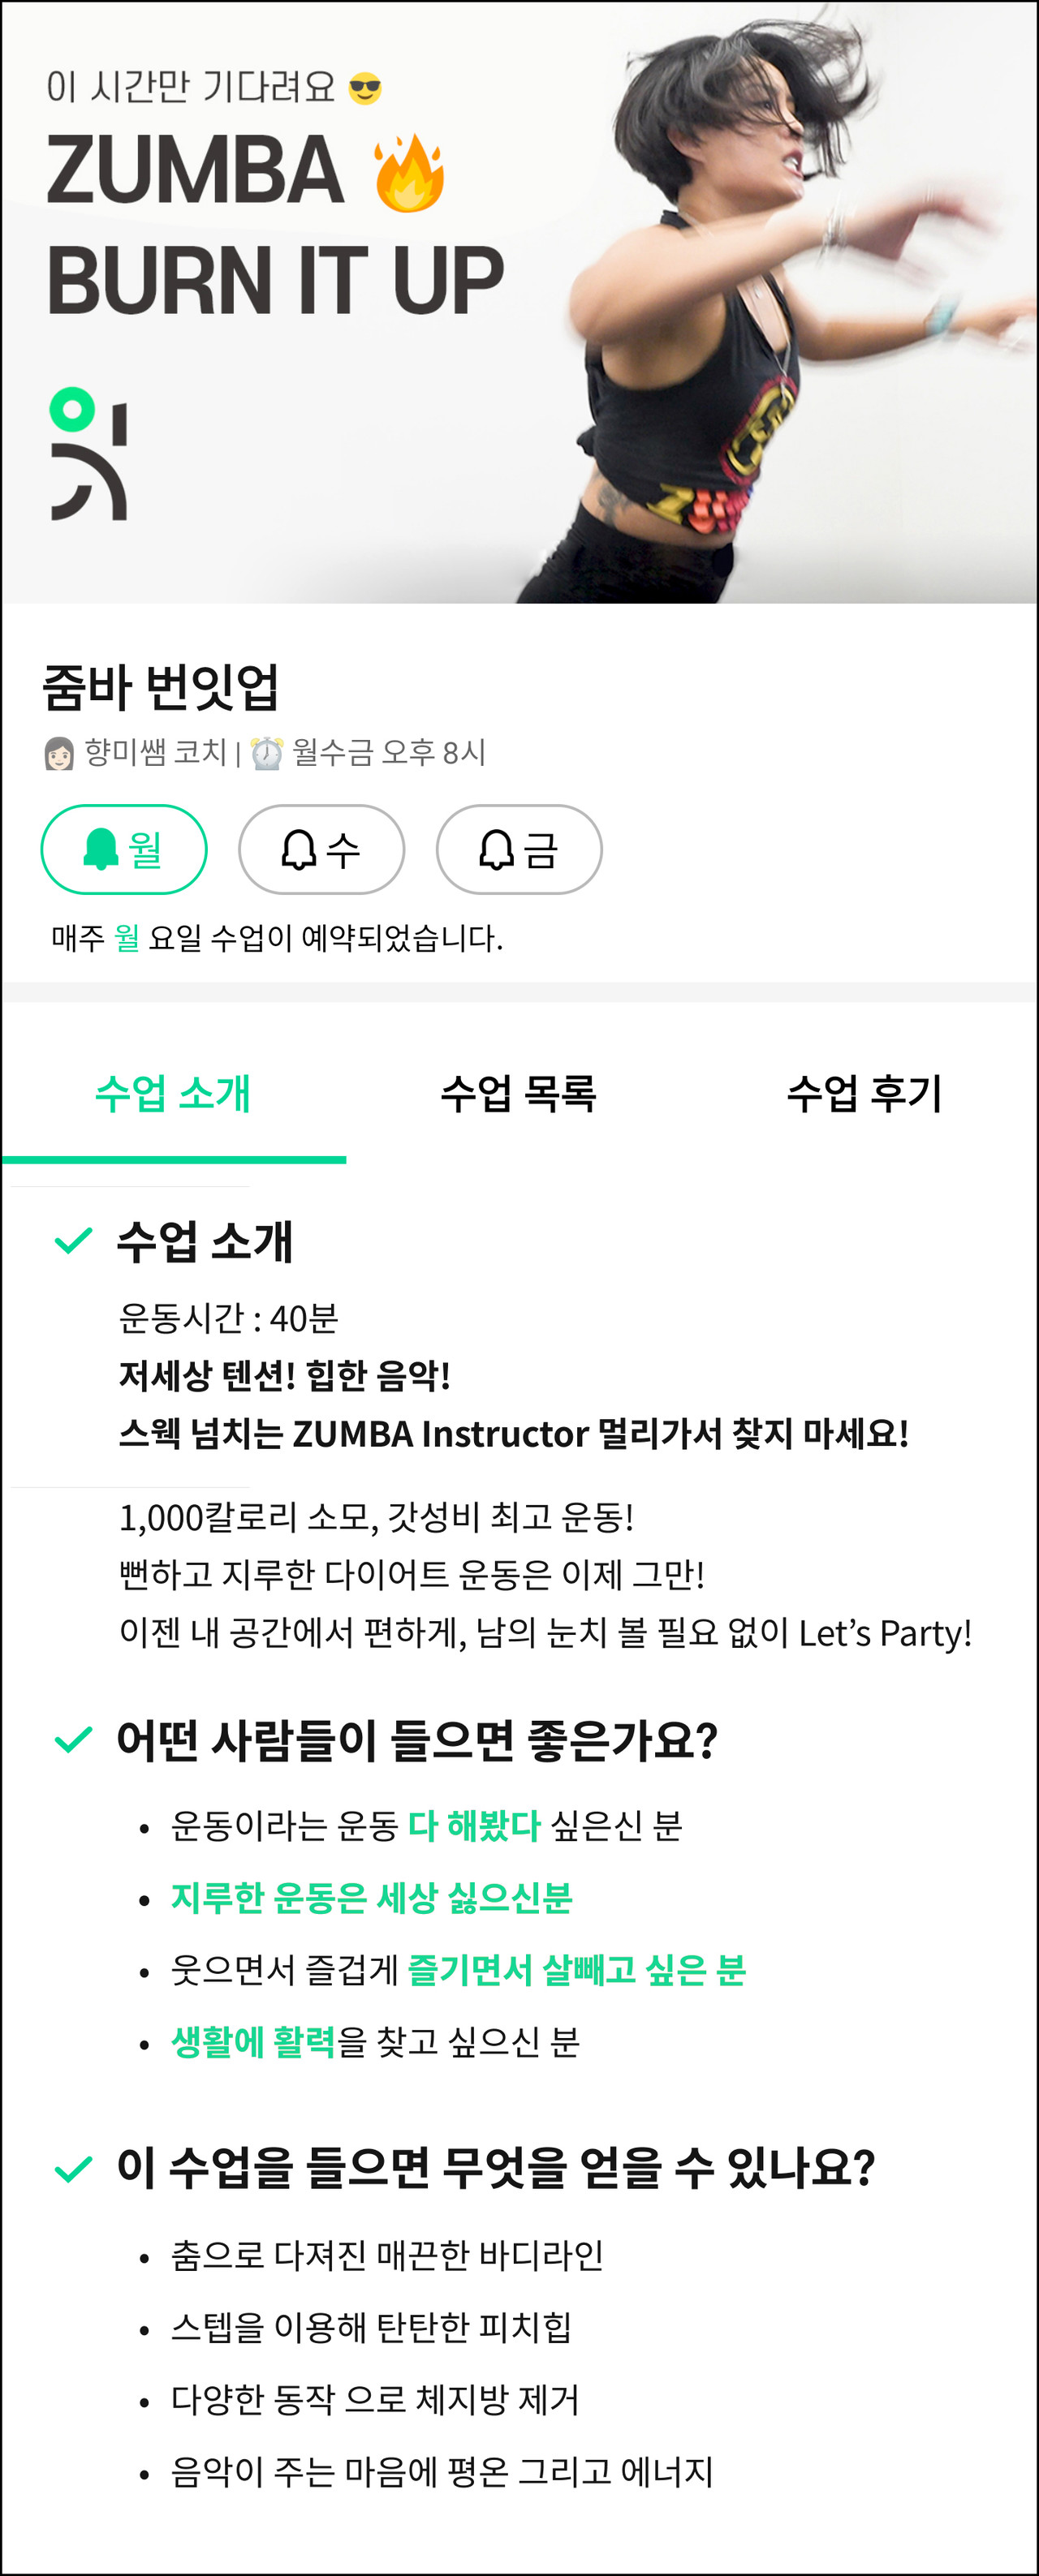Click green text 지루한 운동은 세상 싫으신분
The width and height of the screenshot is (1039, 2576).
(371, 1897)
